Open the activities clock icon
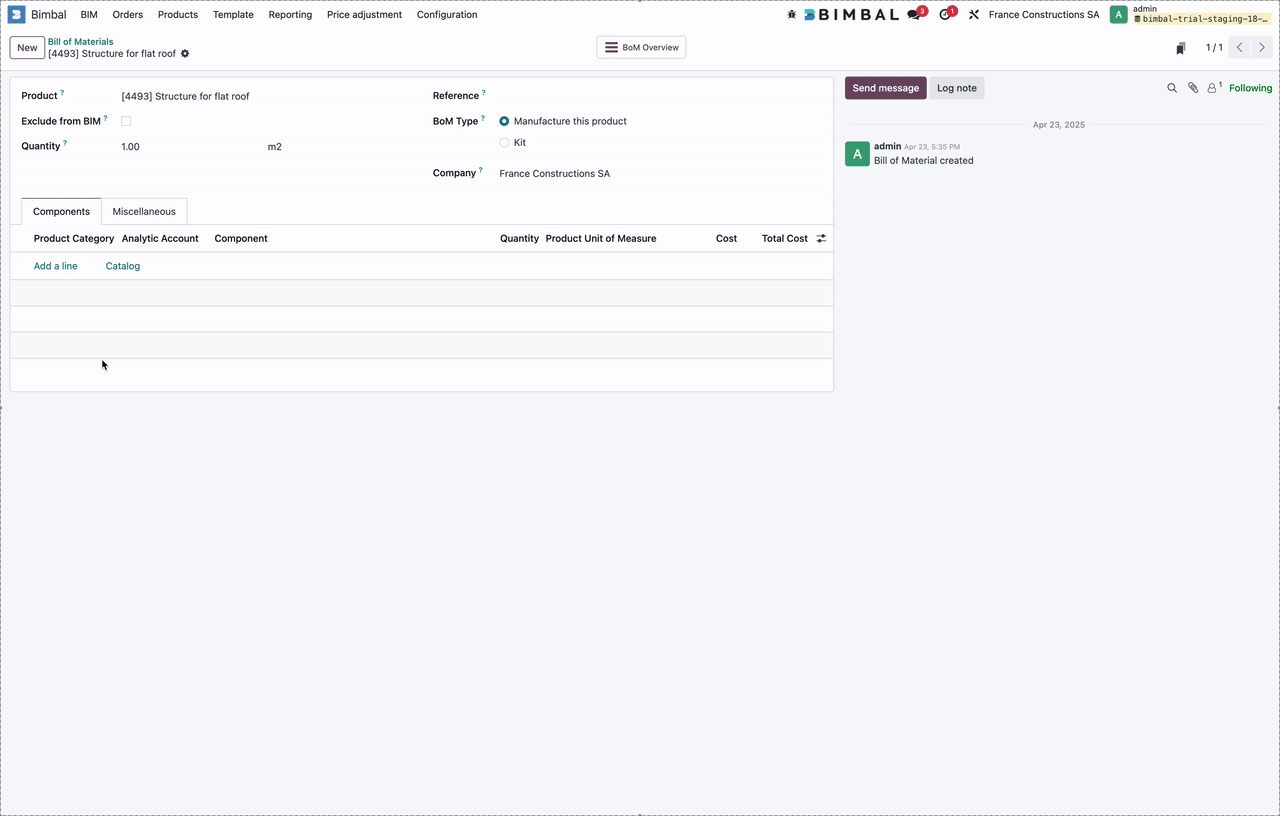 pos(945,15)
